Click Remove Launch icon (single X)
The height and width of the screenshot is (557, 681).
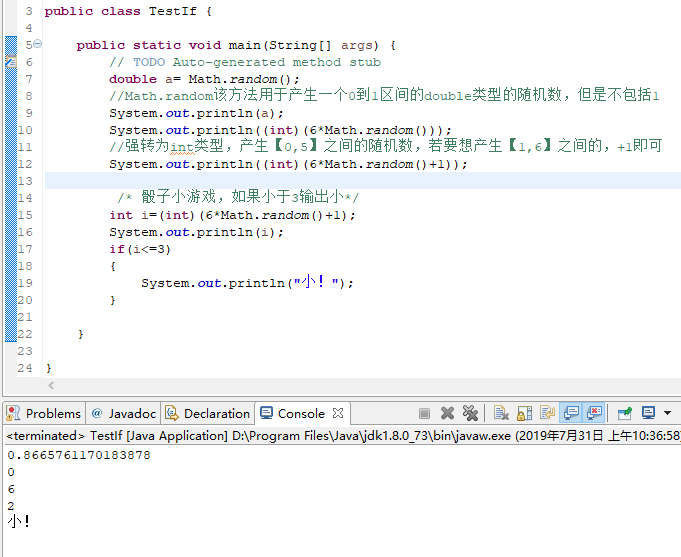click(447, 413)
